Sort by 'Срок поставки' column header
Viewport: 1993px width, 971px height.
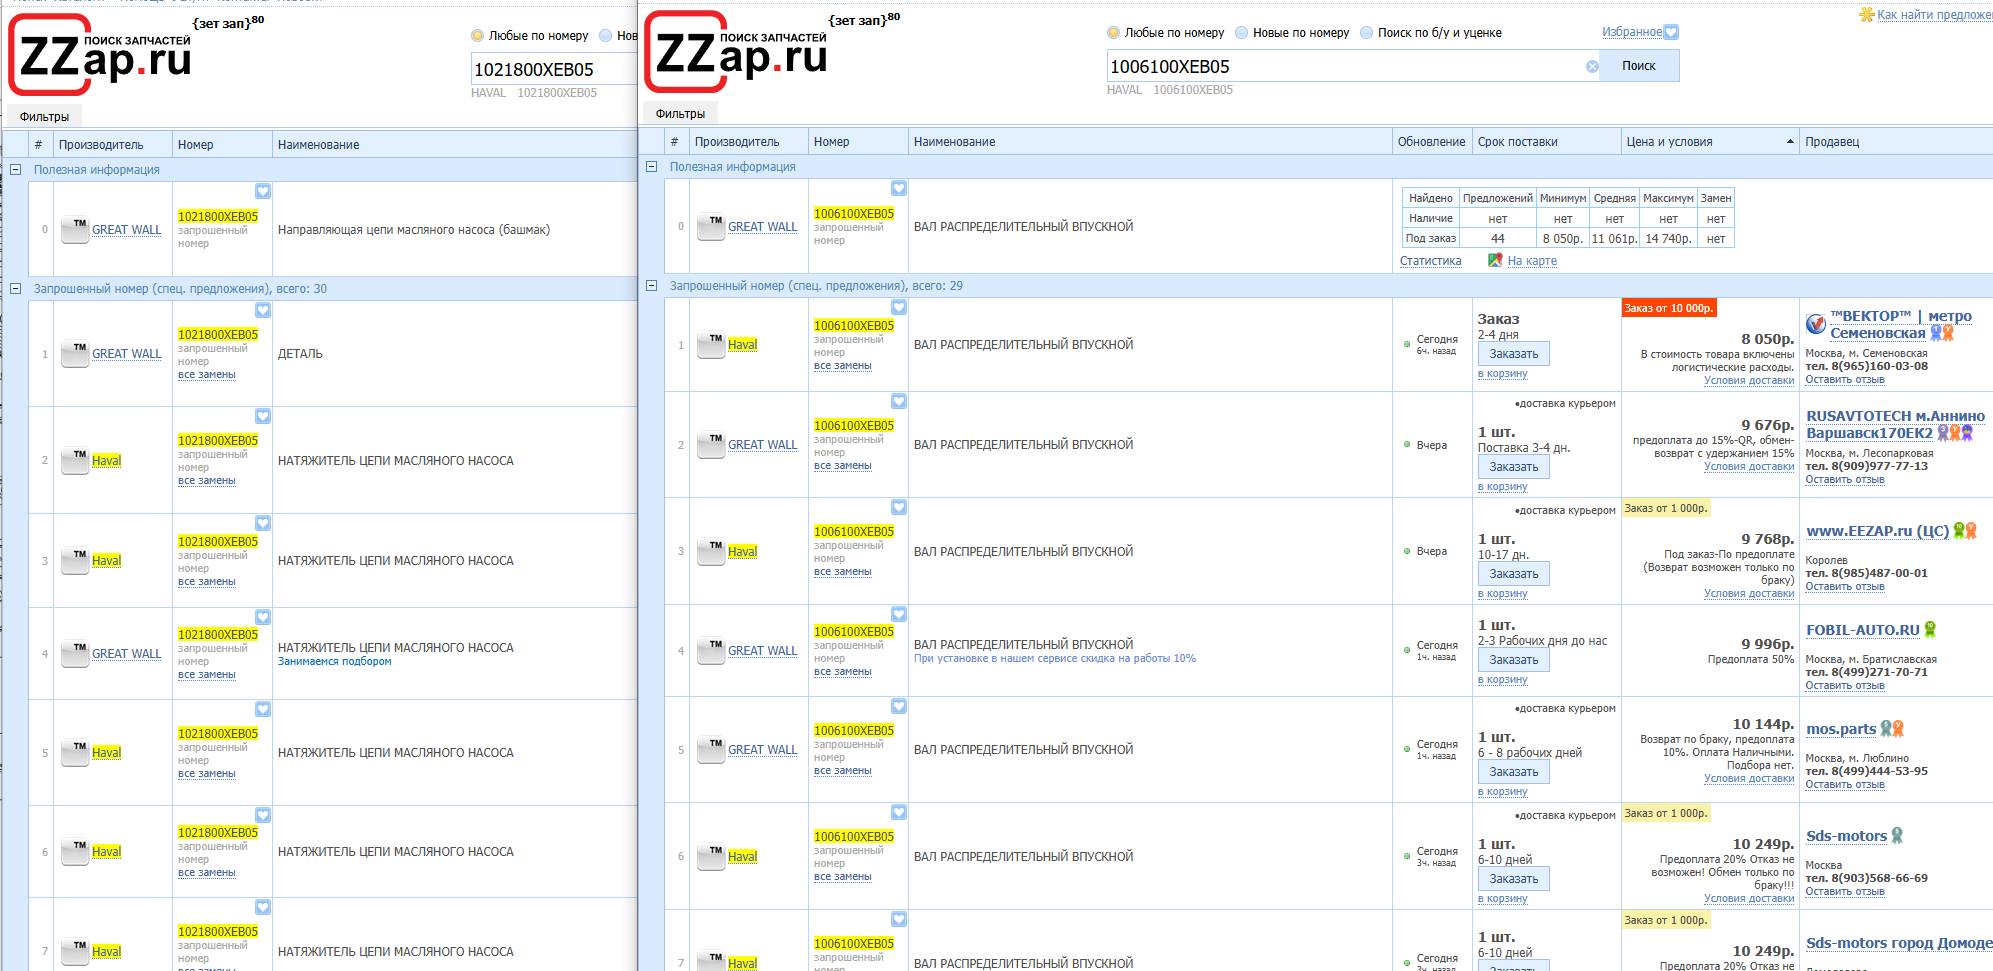click(x=1547, y=142)
